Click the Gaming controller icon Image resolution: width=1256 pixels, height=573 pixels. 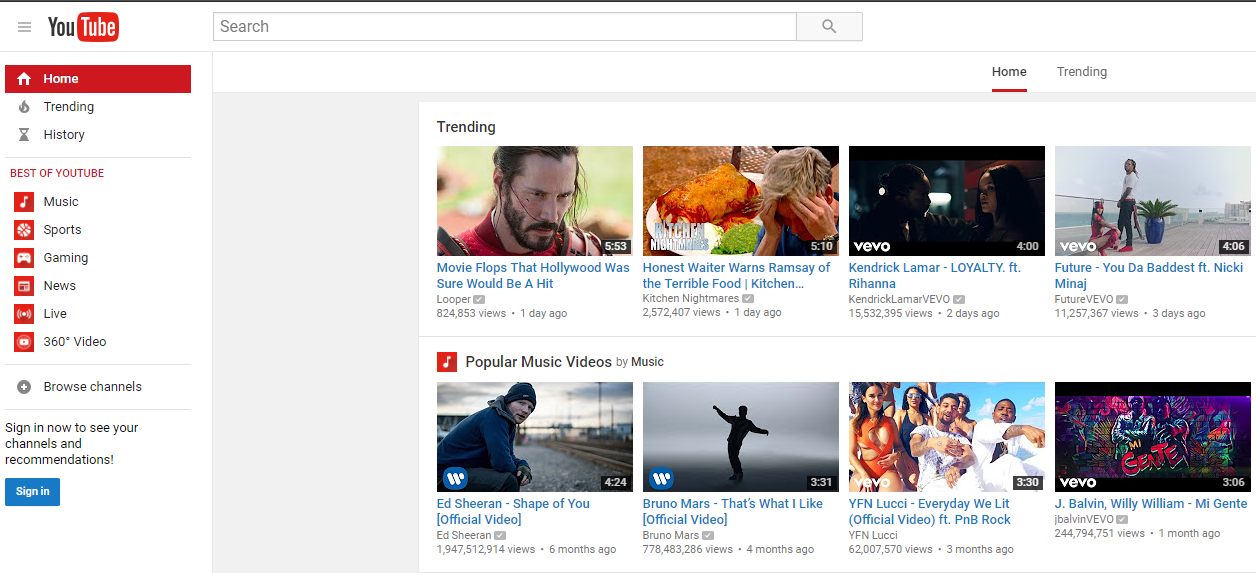(24, 258)
